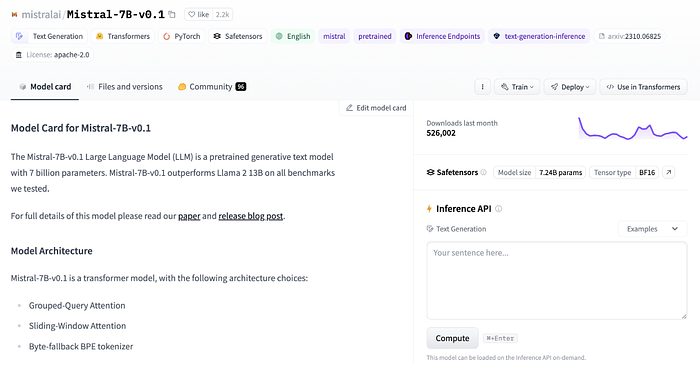
Task: Open the Community tab
Action: 212,87
